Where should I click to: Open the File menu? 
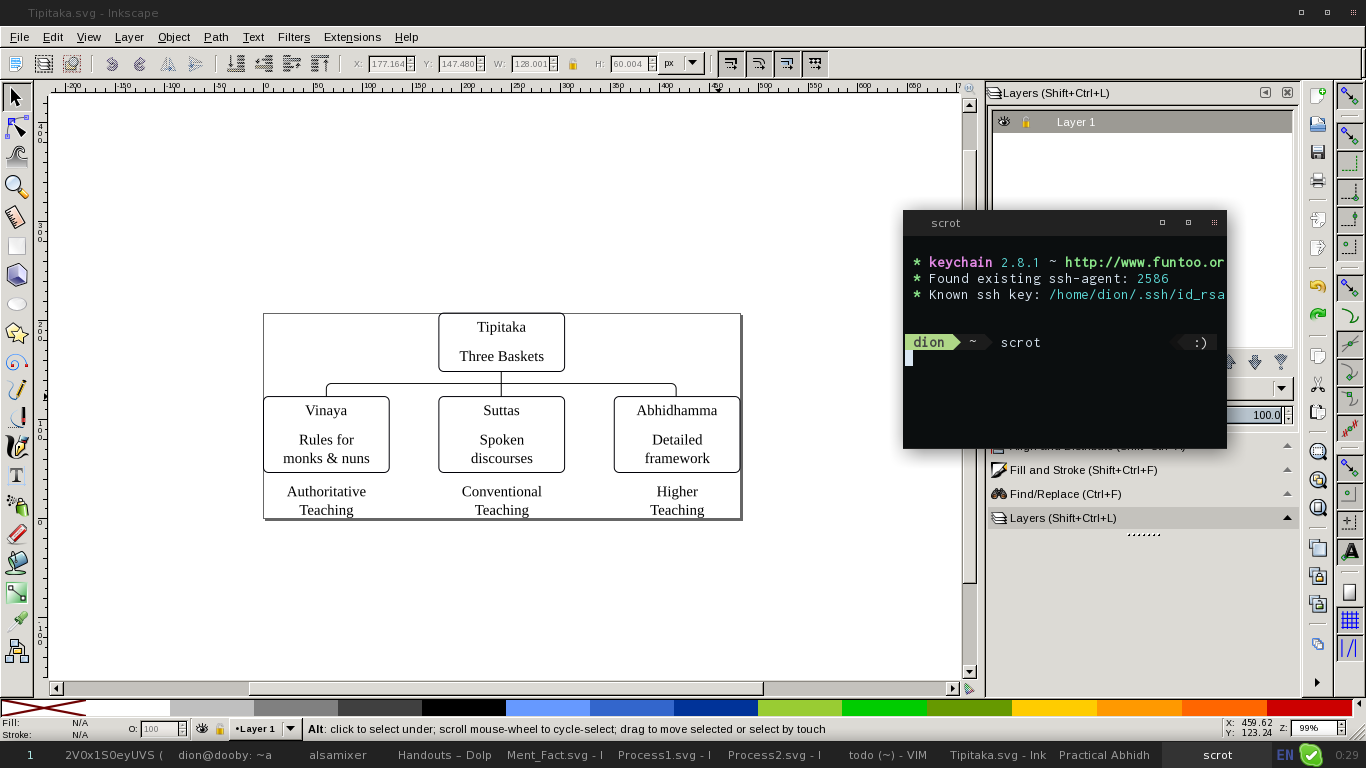19,37
